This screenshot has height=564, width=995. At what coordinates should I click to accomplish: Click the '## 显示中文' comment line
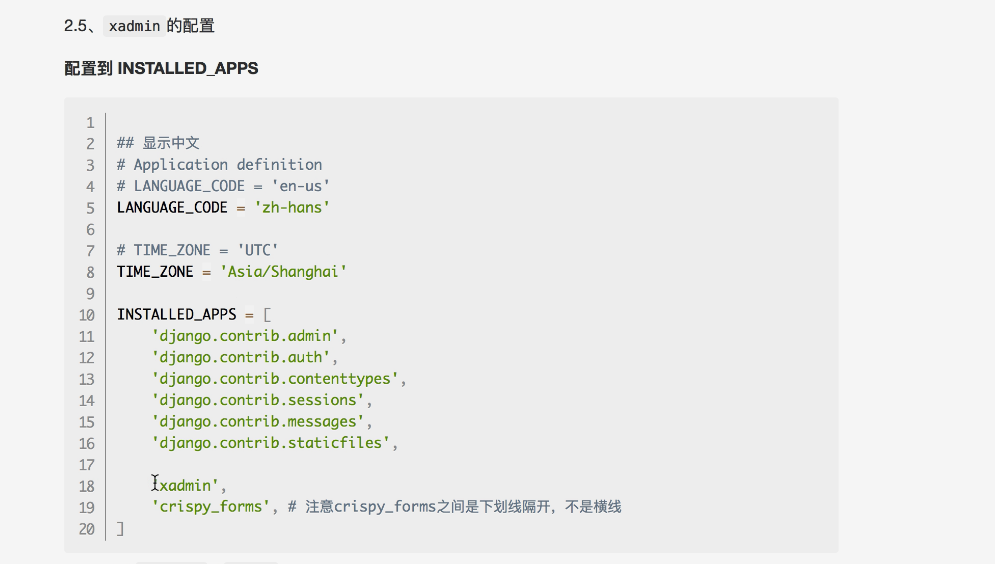(x=158, y=143)
